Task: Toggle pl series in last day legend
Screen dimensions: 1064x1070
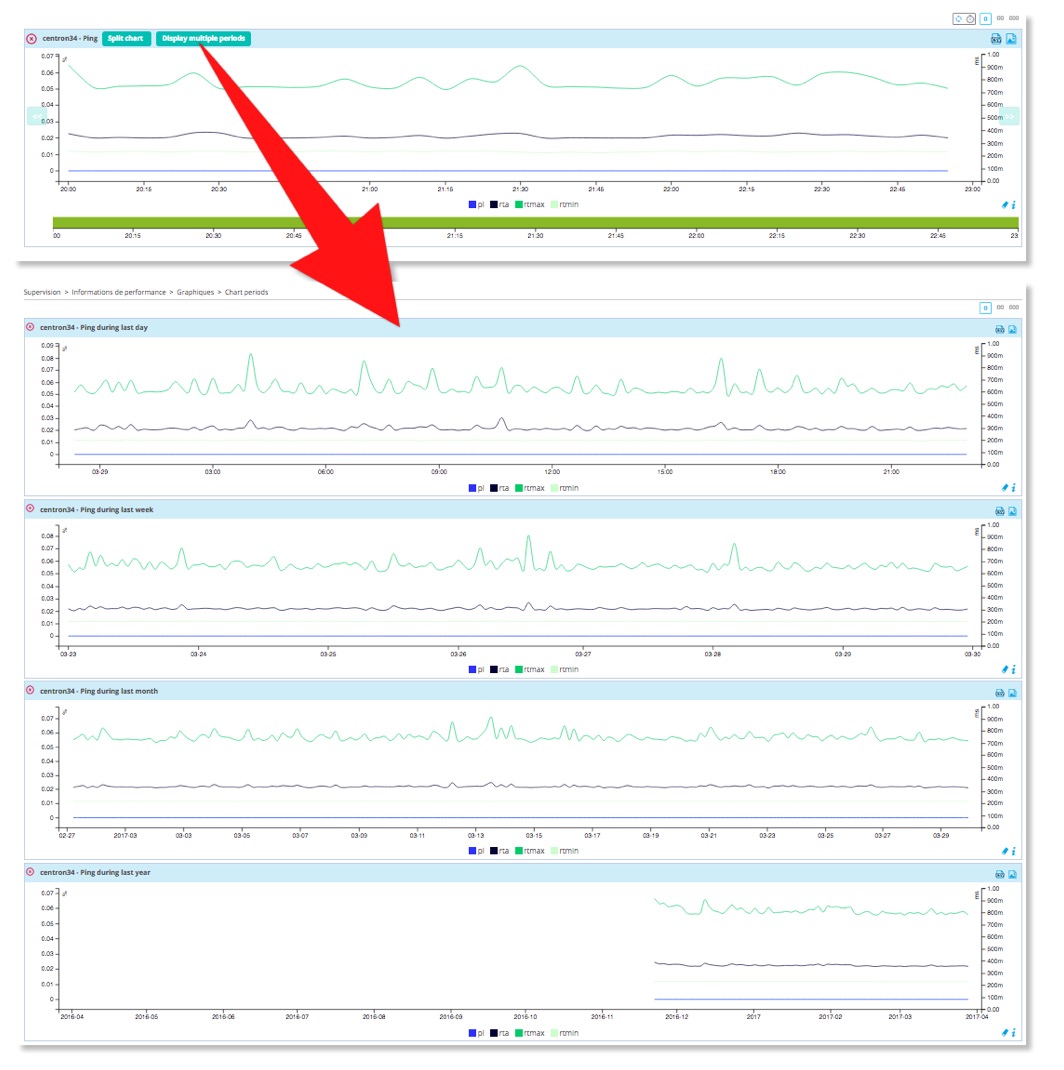Action: coord(476,488)
